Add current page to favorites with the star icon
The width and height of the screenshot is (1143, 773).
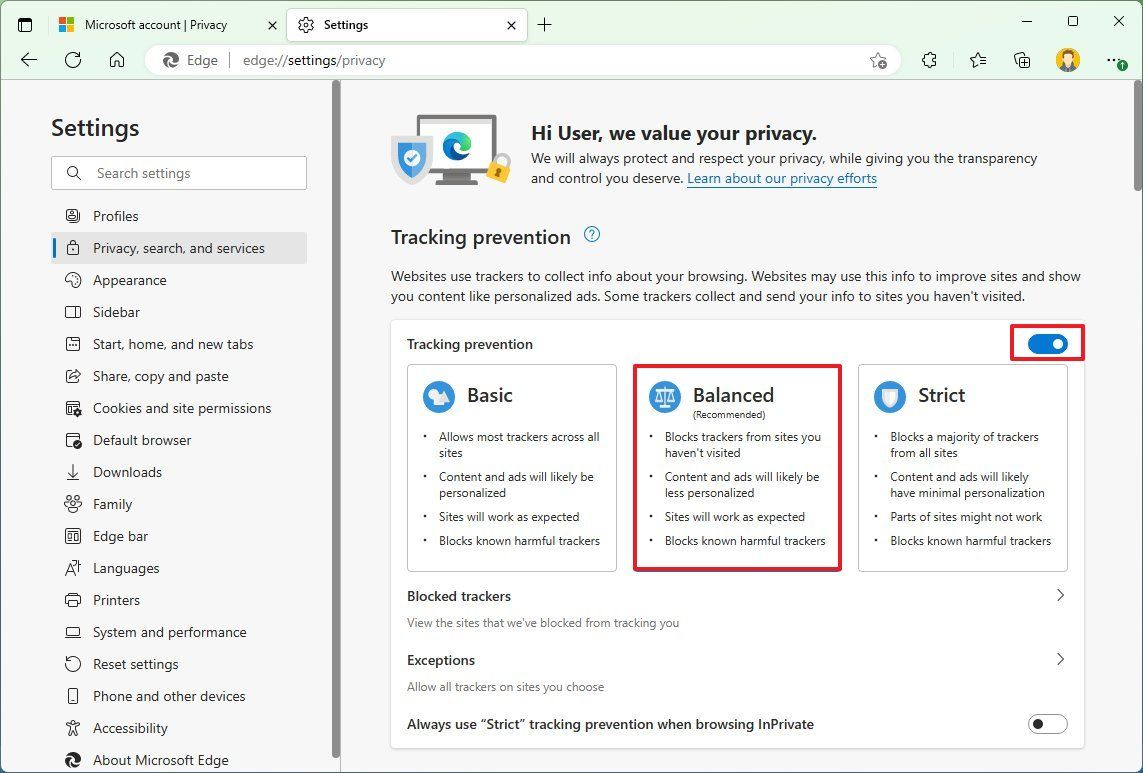click(877, 60)
